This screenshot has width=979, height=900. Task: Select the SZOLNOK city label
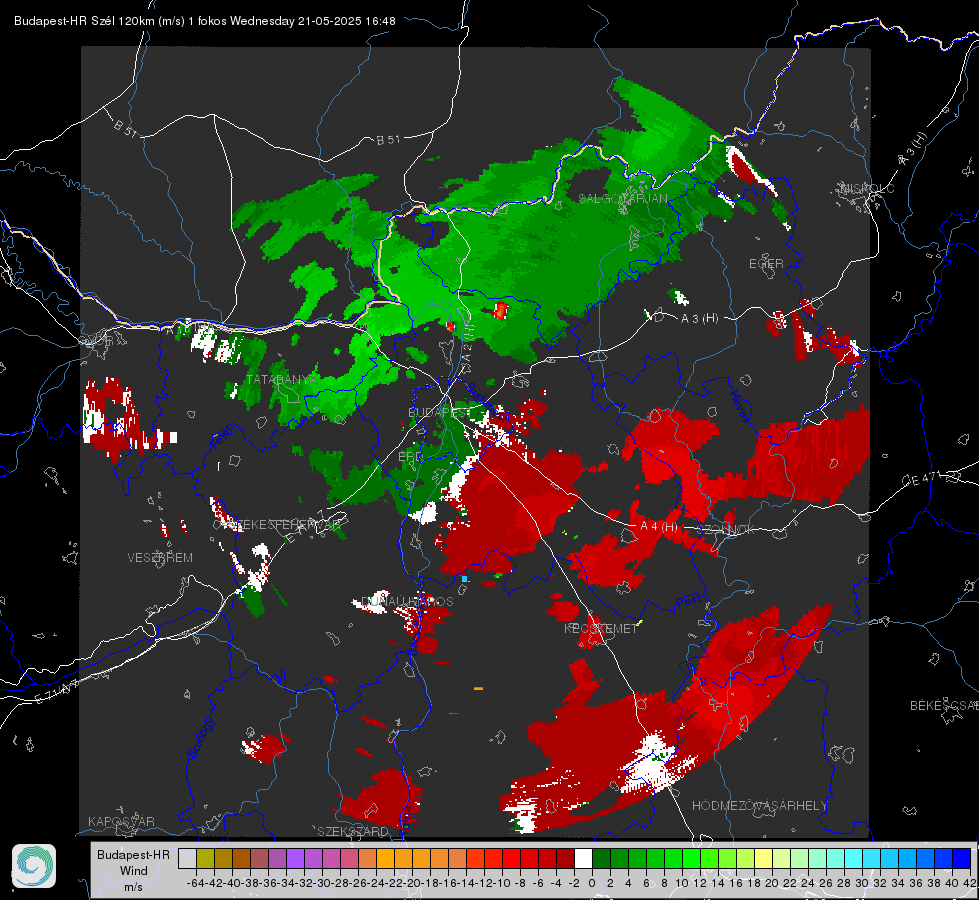726,530
